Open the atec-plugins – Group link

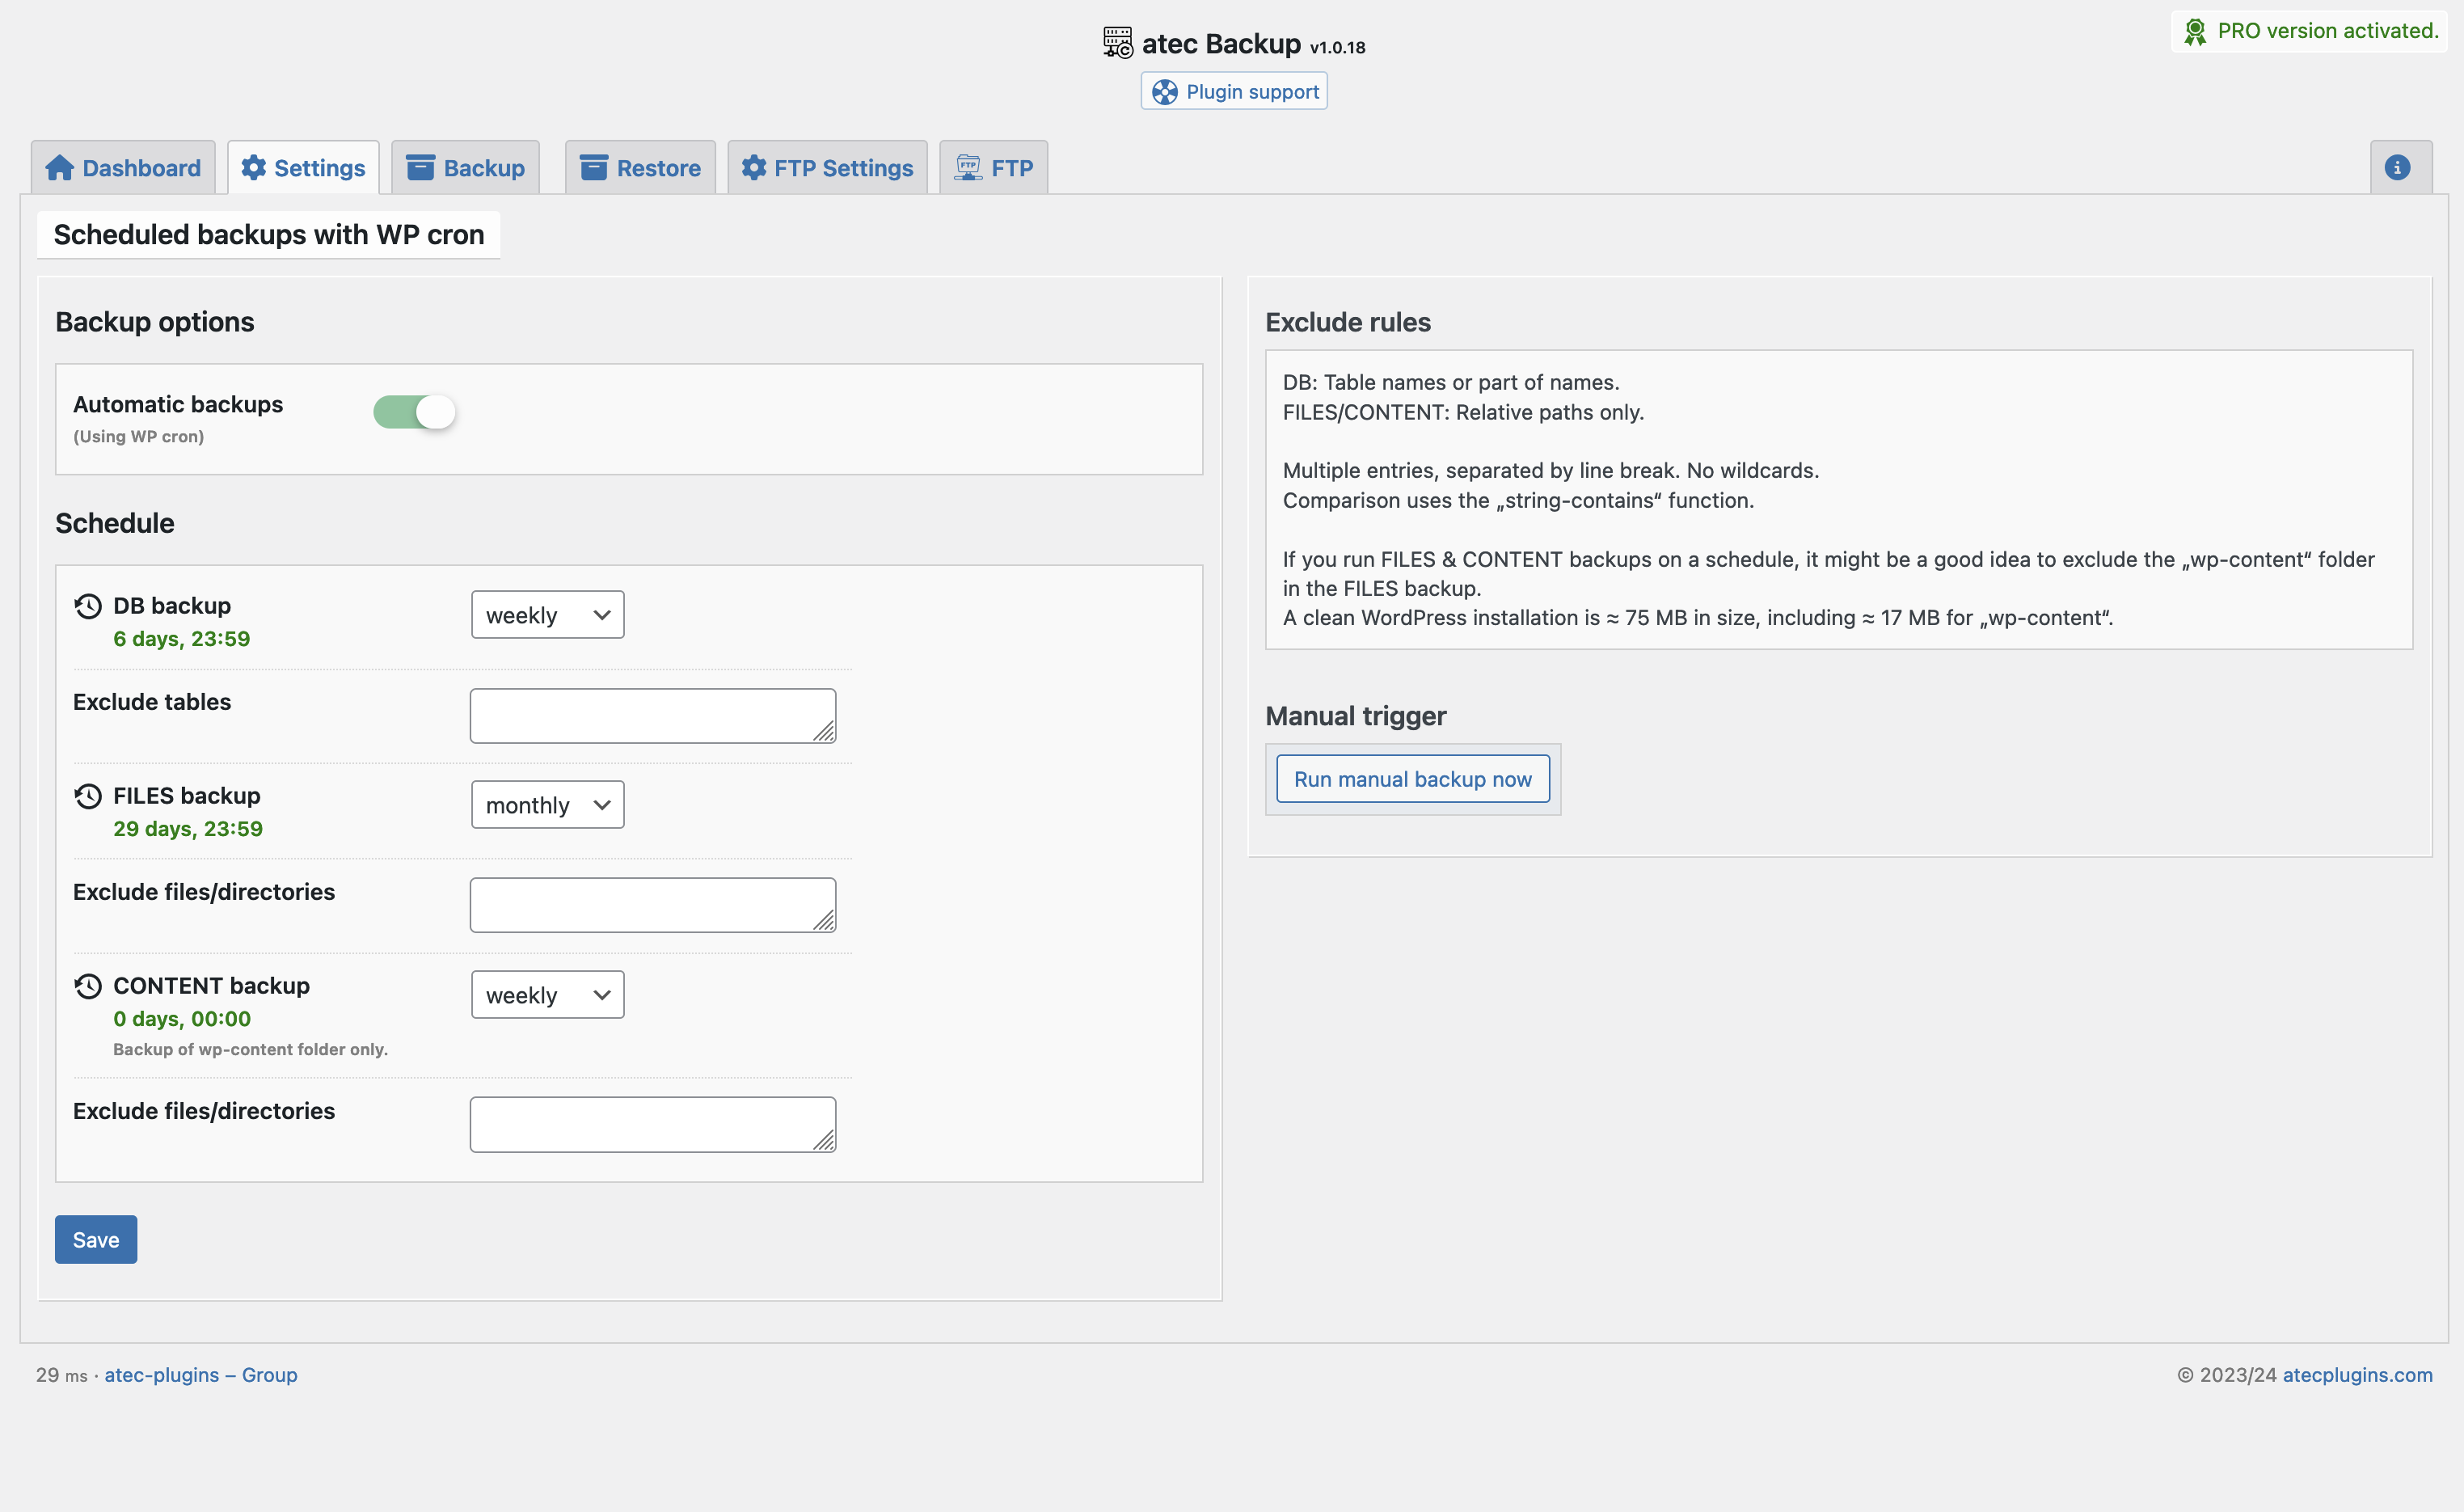coord(200,1375)
